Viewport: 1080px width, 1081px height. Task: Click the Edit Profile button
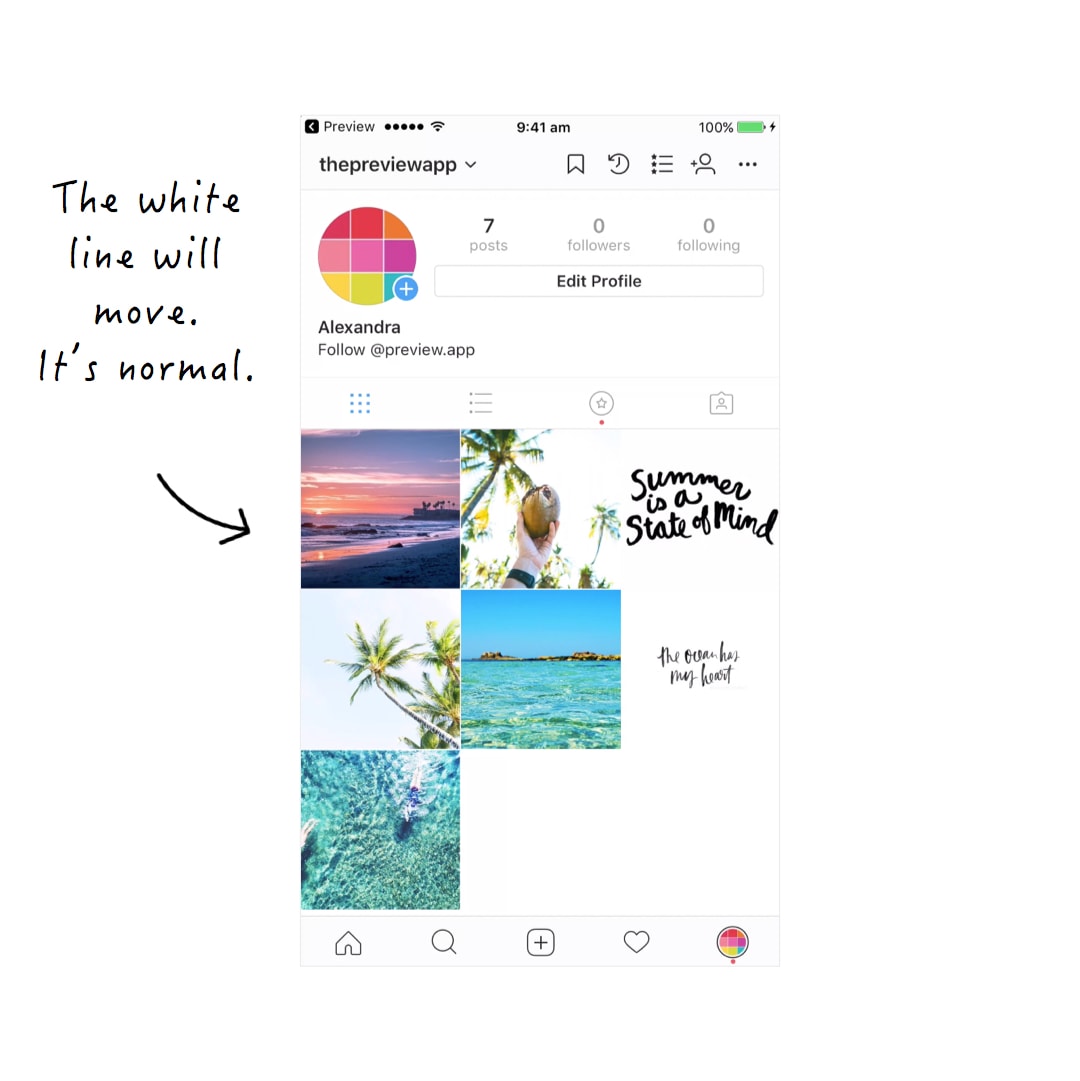[x=599, y=281]
